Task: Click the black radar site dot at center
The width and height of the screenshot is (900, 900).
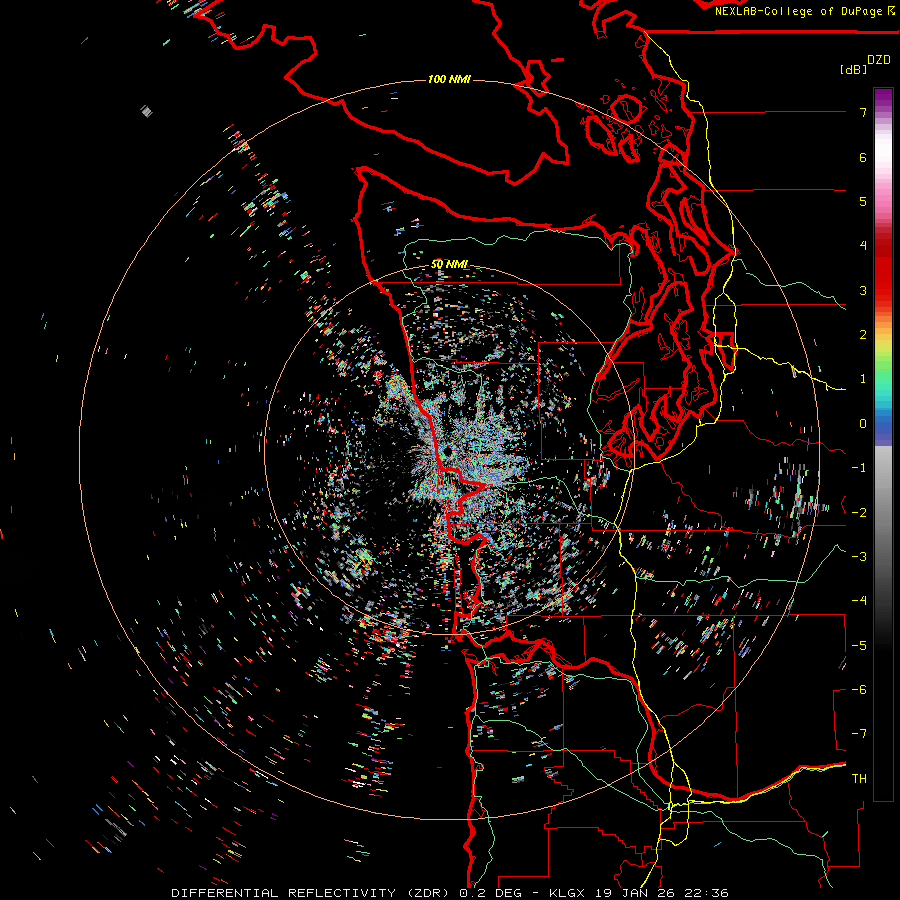Action: pos(447,453)
